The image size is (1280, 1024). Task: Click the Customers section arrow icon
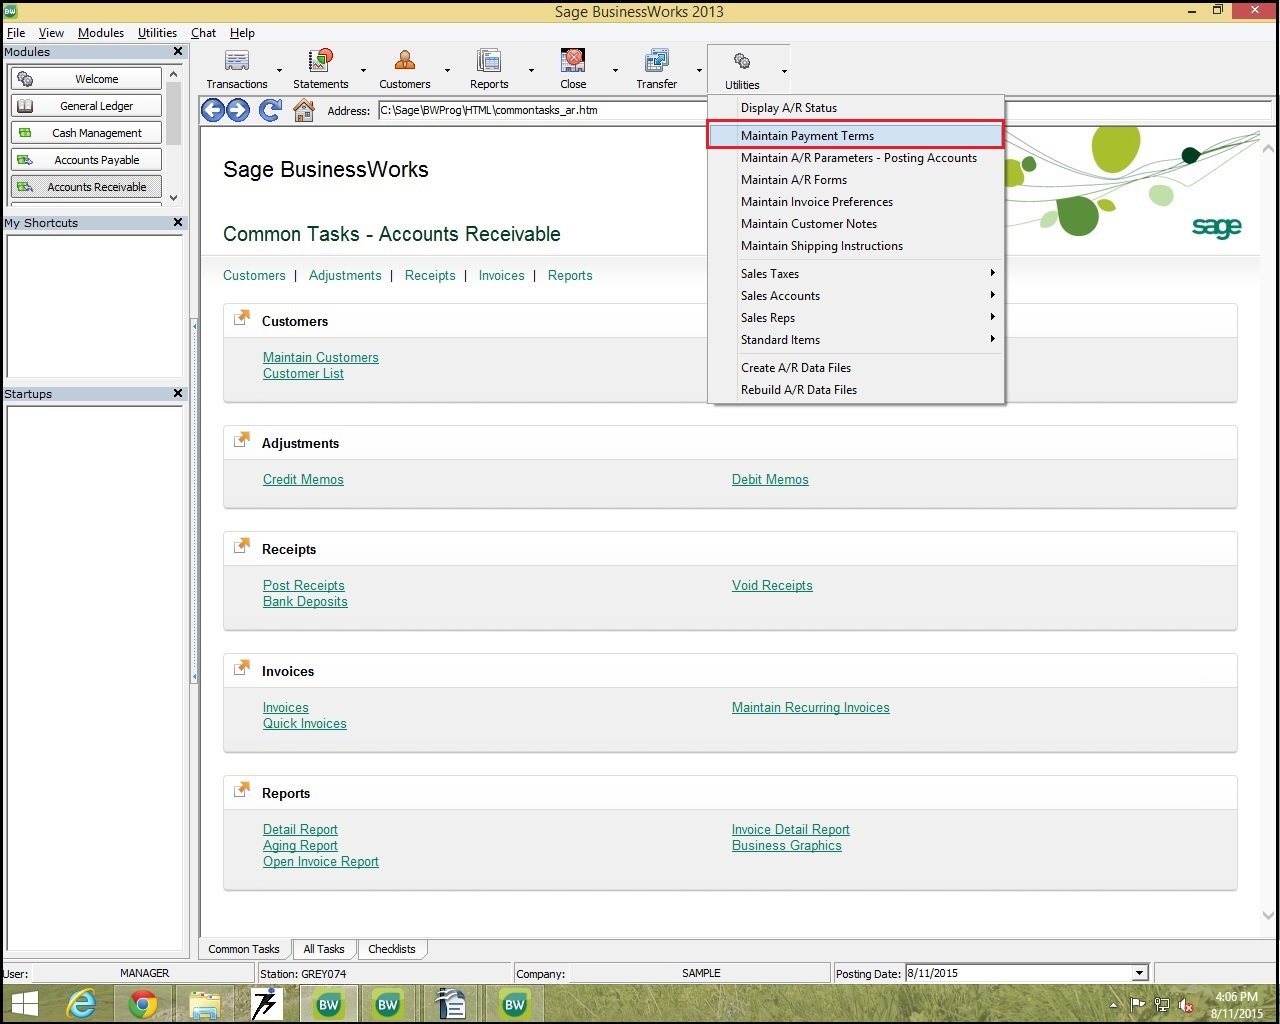click(x=241, y=318)
